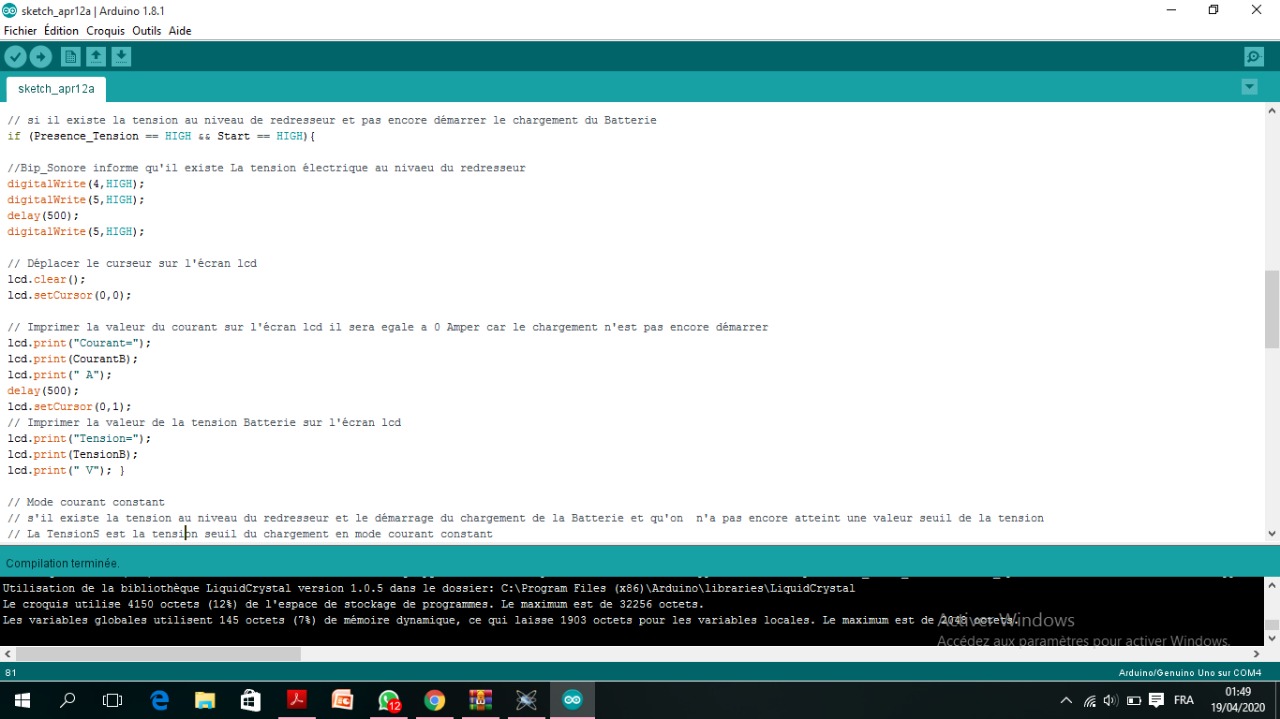The width and height of the screenshot is (1280, 719).
Task: Click the console line 'Le croquis utilise 4150 octets'
Action: [353, 604]
